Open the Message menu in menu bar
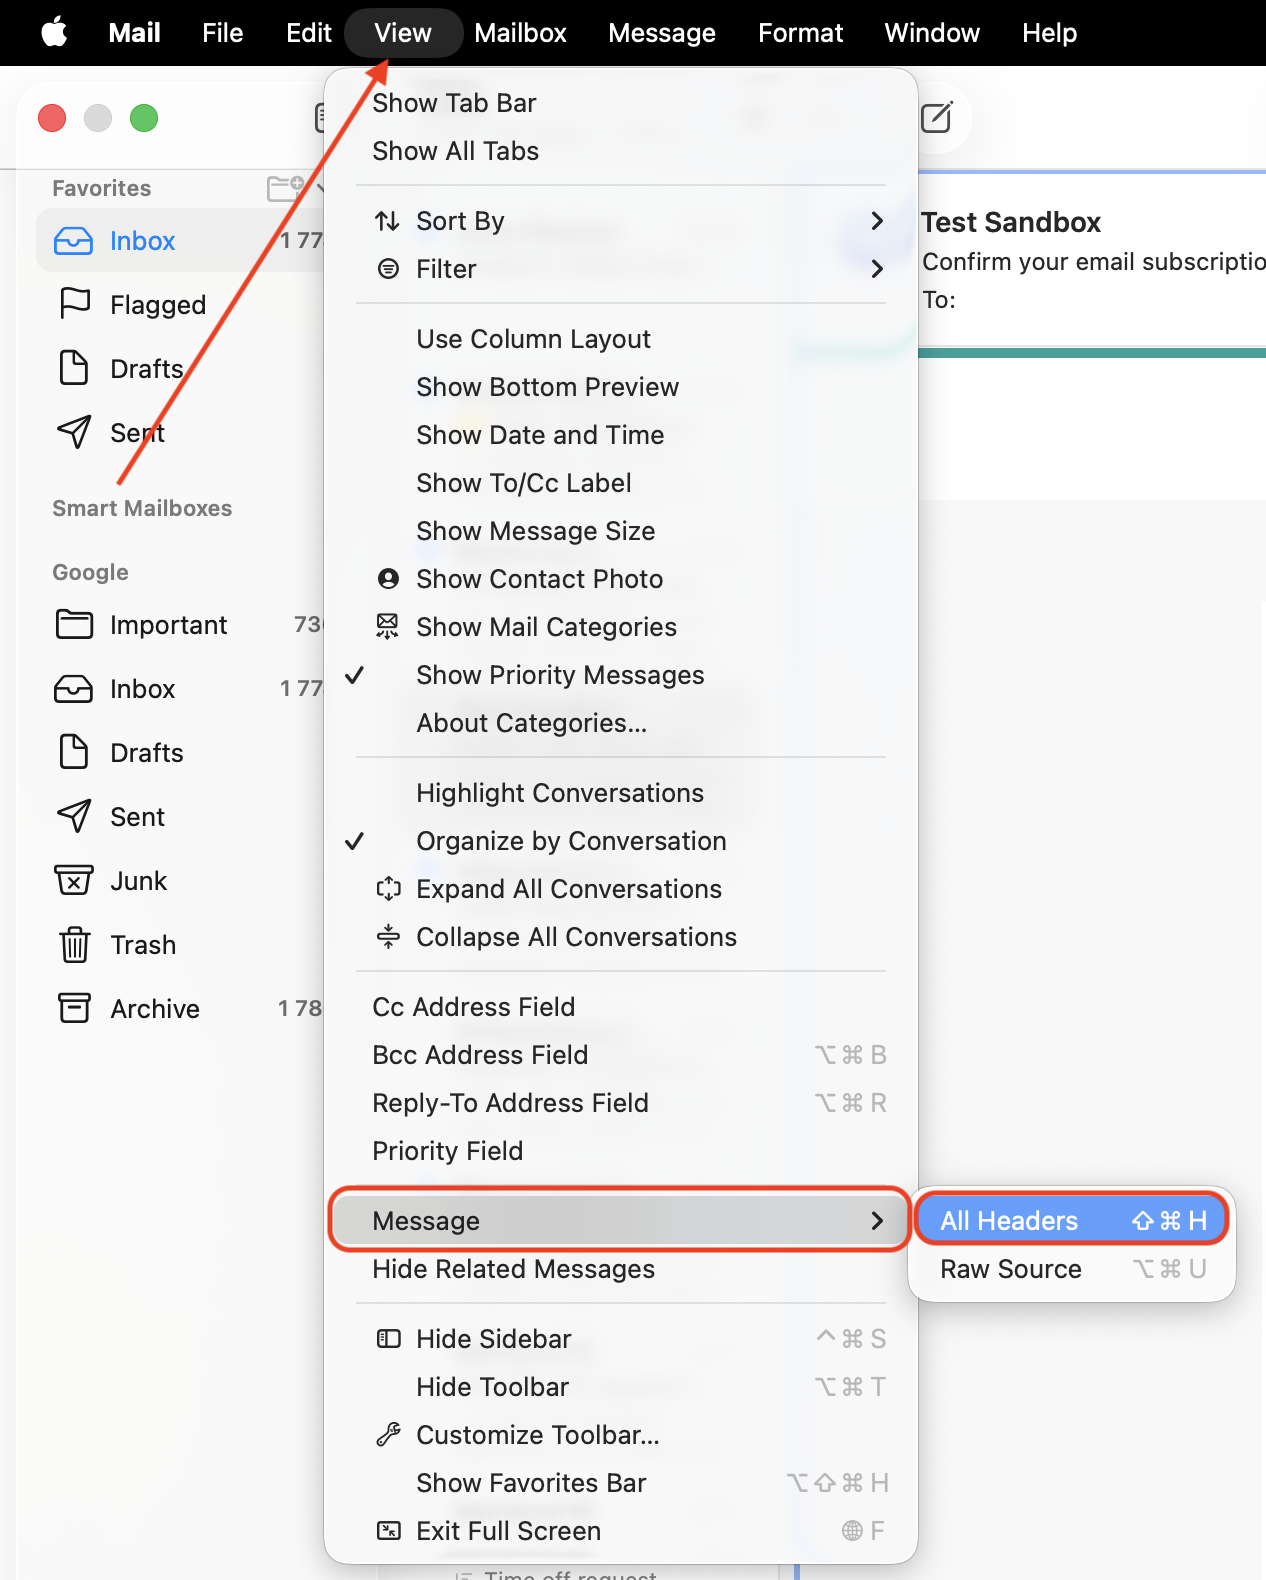 (661, 33)
